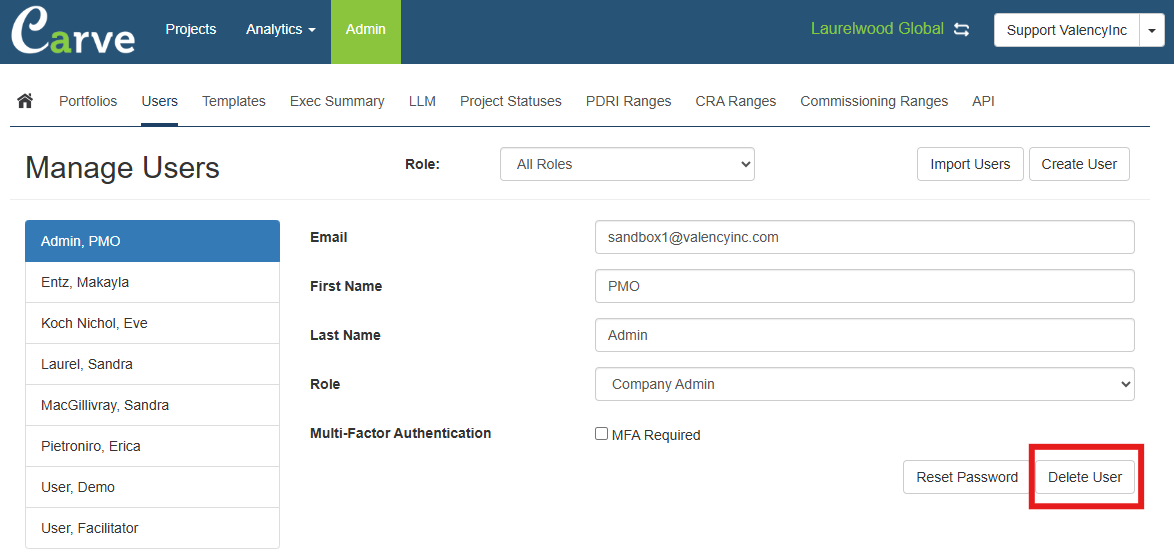Viewport: 1174px width, 555px height.
Task: Click the Import Users button
Action: 970,164
